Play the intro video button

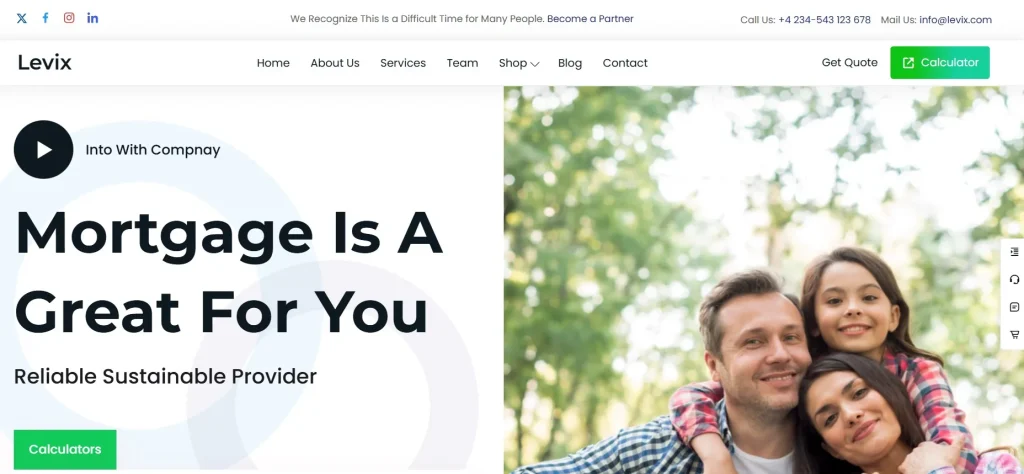43,150
